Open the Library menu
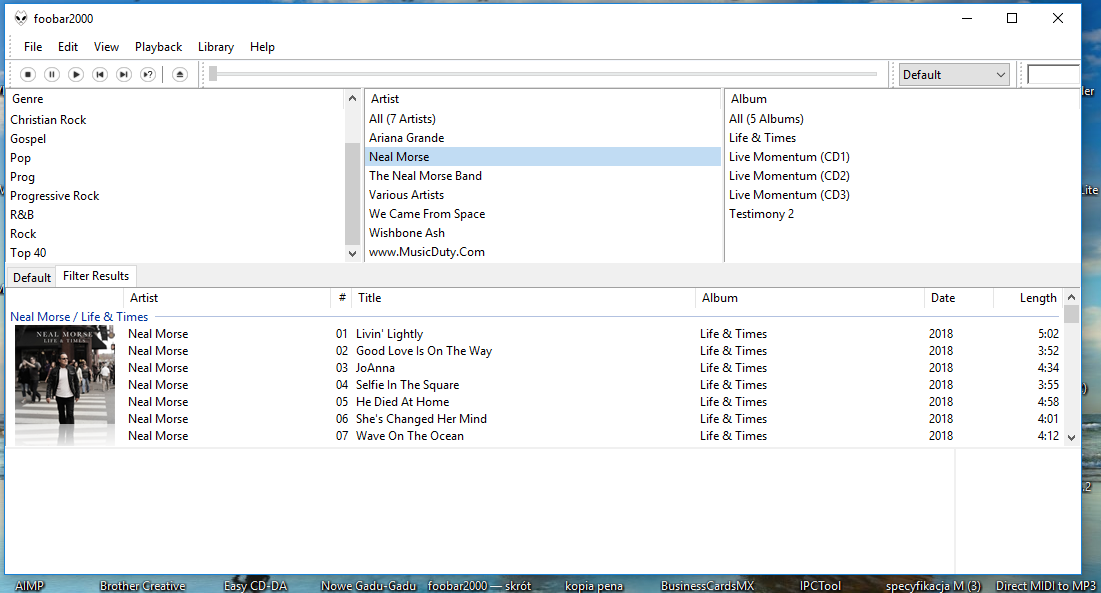Image resolution: width=1101 pixels, height=593 pixels. [216, 47]
